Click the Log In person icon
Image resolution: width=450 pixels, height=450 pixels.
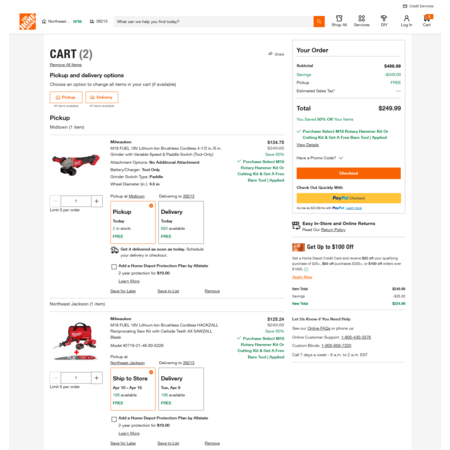(x=406, y=18)
